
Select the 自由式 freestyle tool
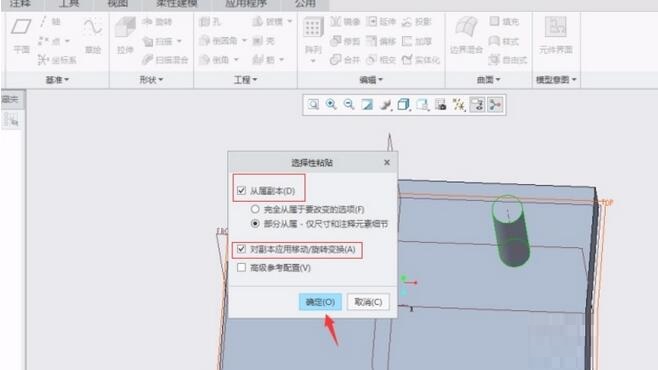[508, 60]
